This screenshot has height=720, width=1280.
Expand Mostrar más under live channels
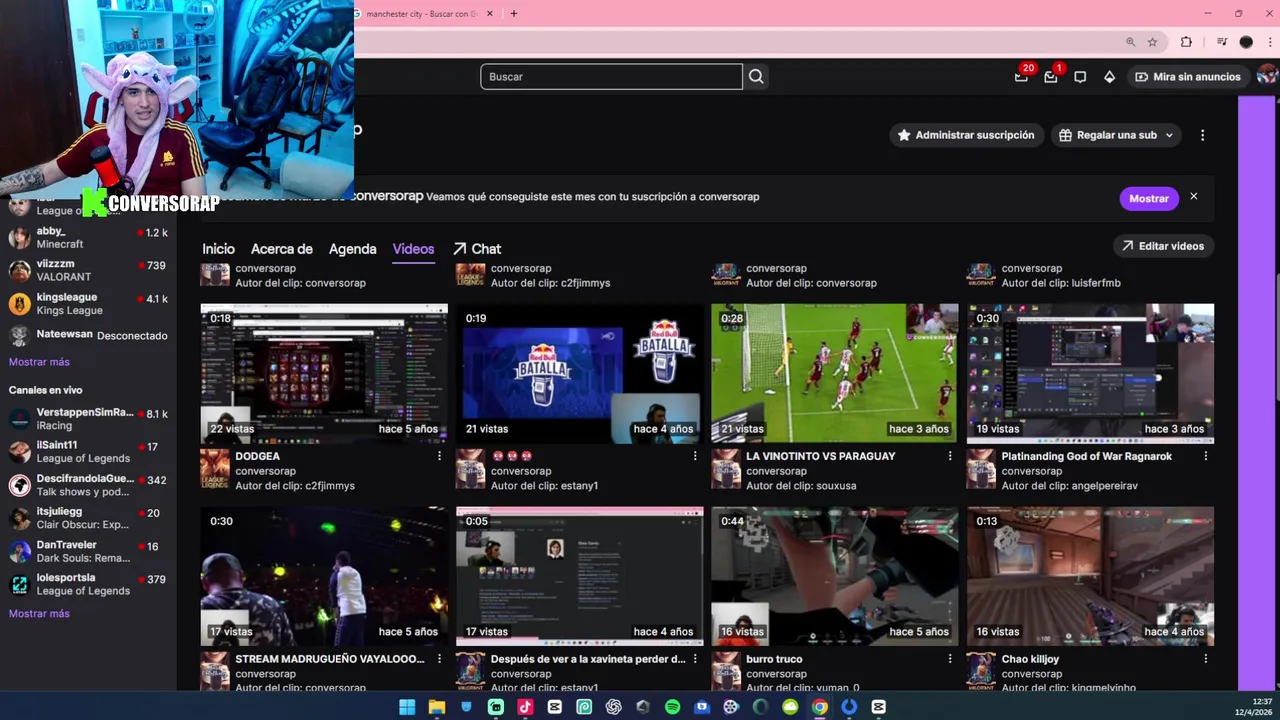(39, 614)
